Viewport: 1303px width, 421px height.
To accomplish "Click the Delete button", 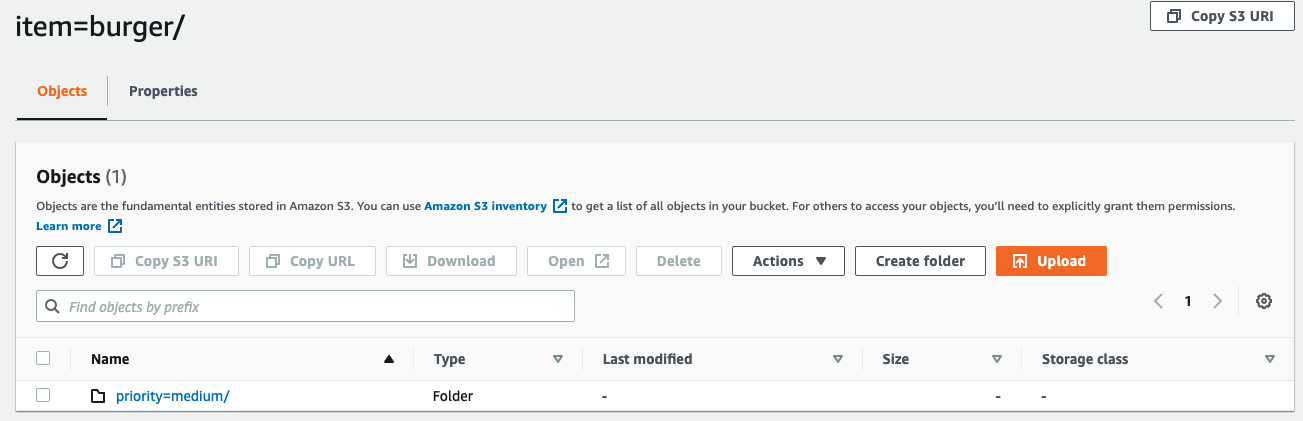I will pyautogui.click(x=678, y=261).
